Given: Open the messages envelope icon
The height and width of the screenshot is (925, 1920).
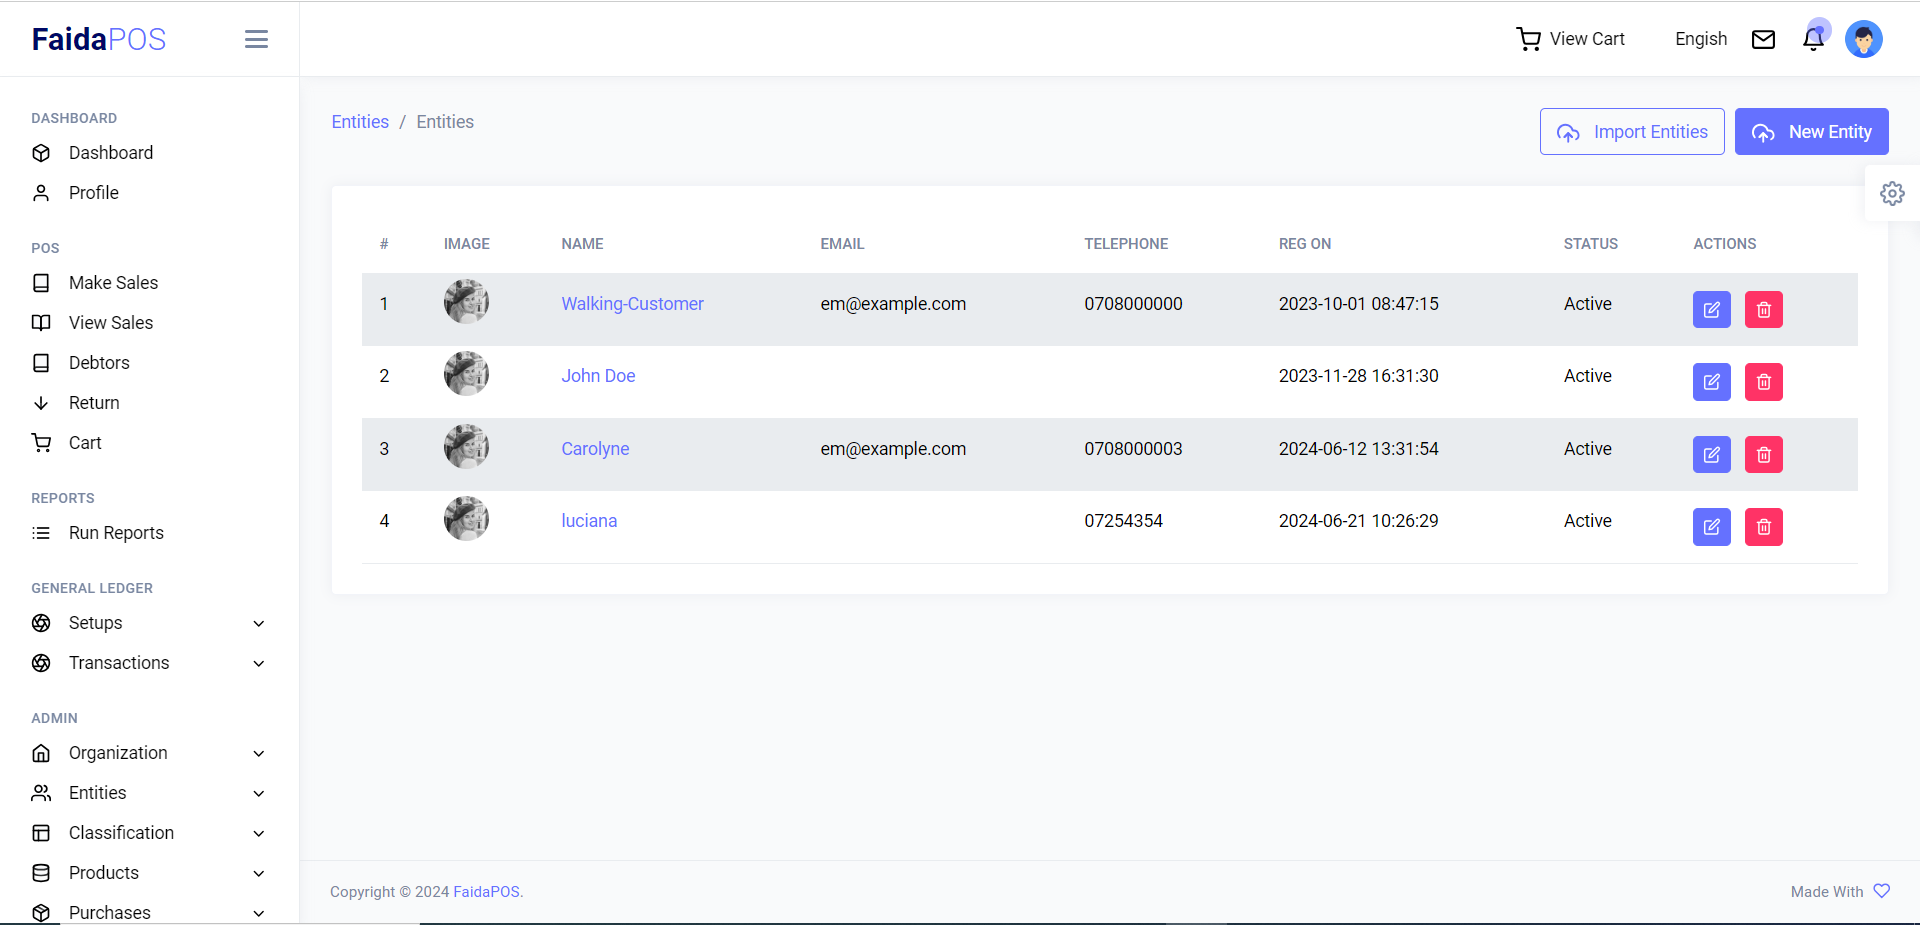Looking at the screenshot, I should coord(1763,39).
